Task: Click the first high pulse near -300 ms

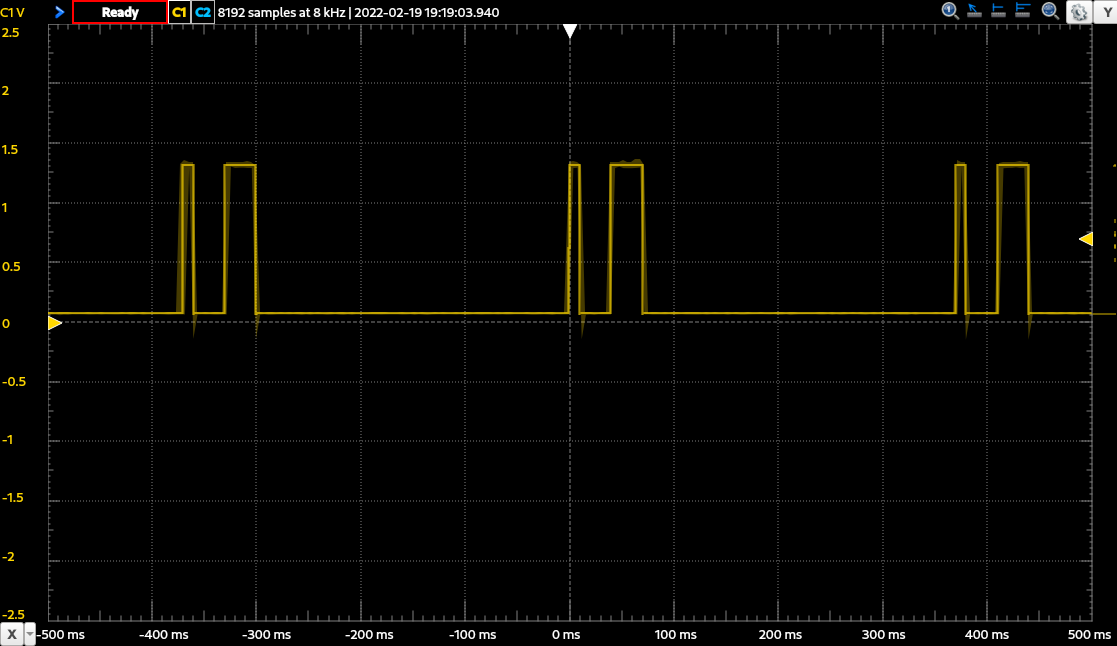Action: click(240, 239)
